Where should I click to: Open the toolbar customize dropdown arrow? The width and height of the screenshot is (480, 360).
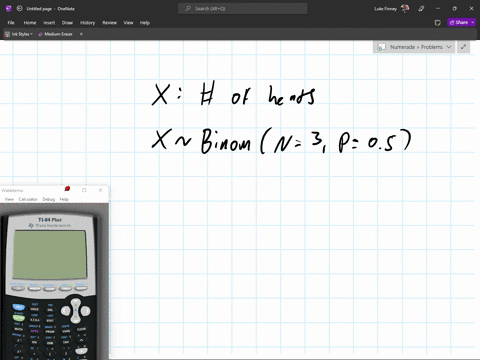(81, 34)
